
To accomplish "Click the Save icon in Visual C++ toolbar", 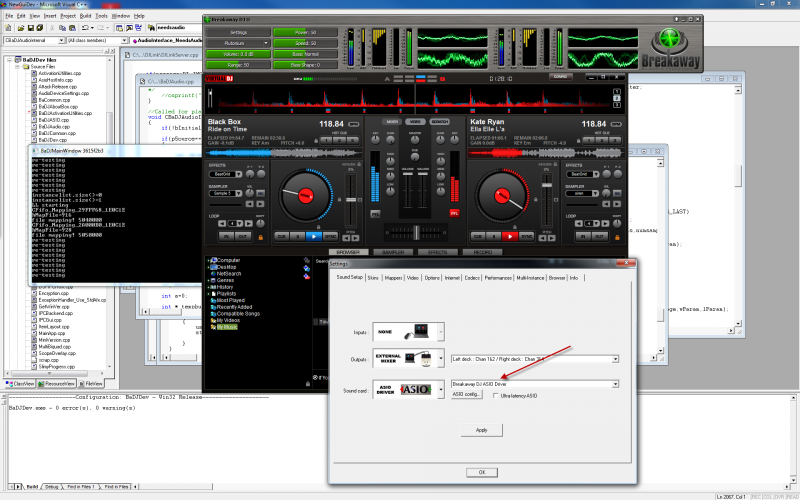I will (x=31, y=28).
